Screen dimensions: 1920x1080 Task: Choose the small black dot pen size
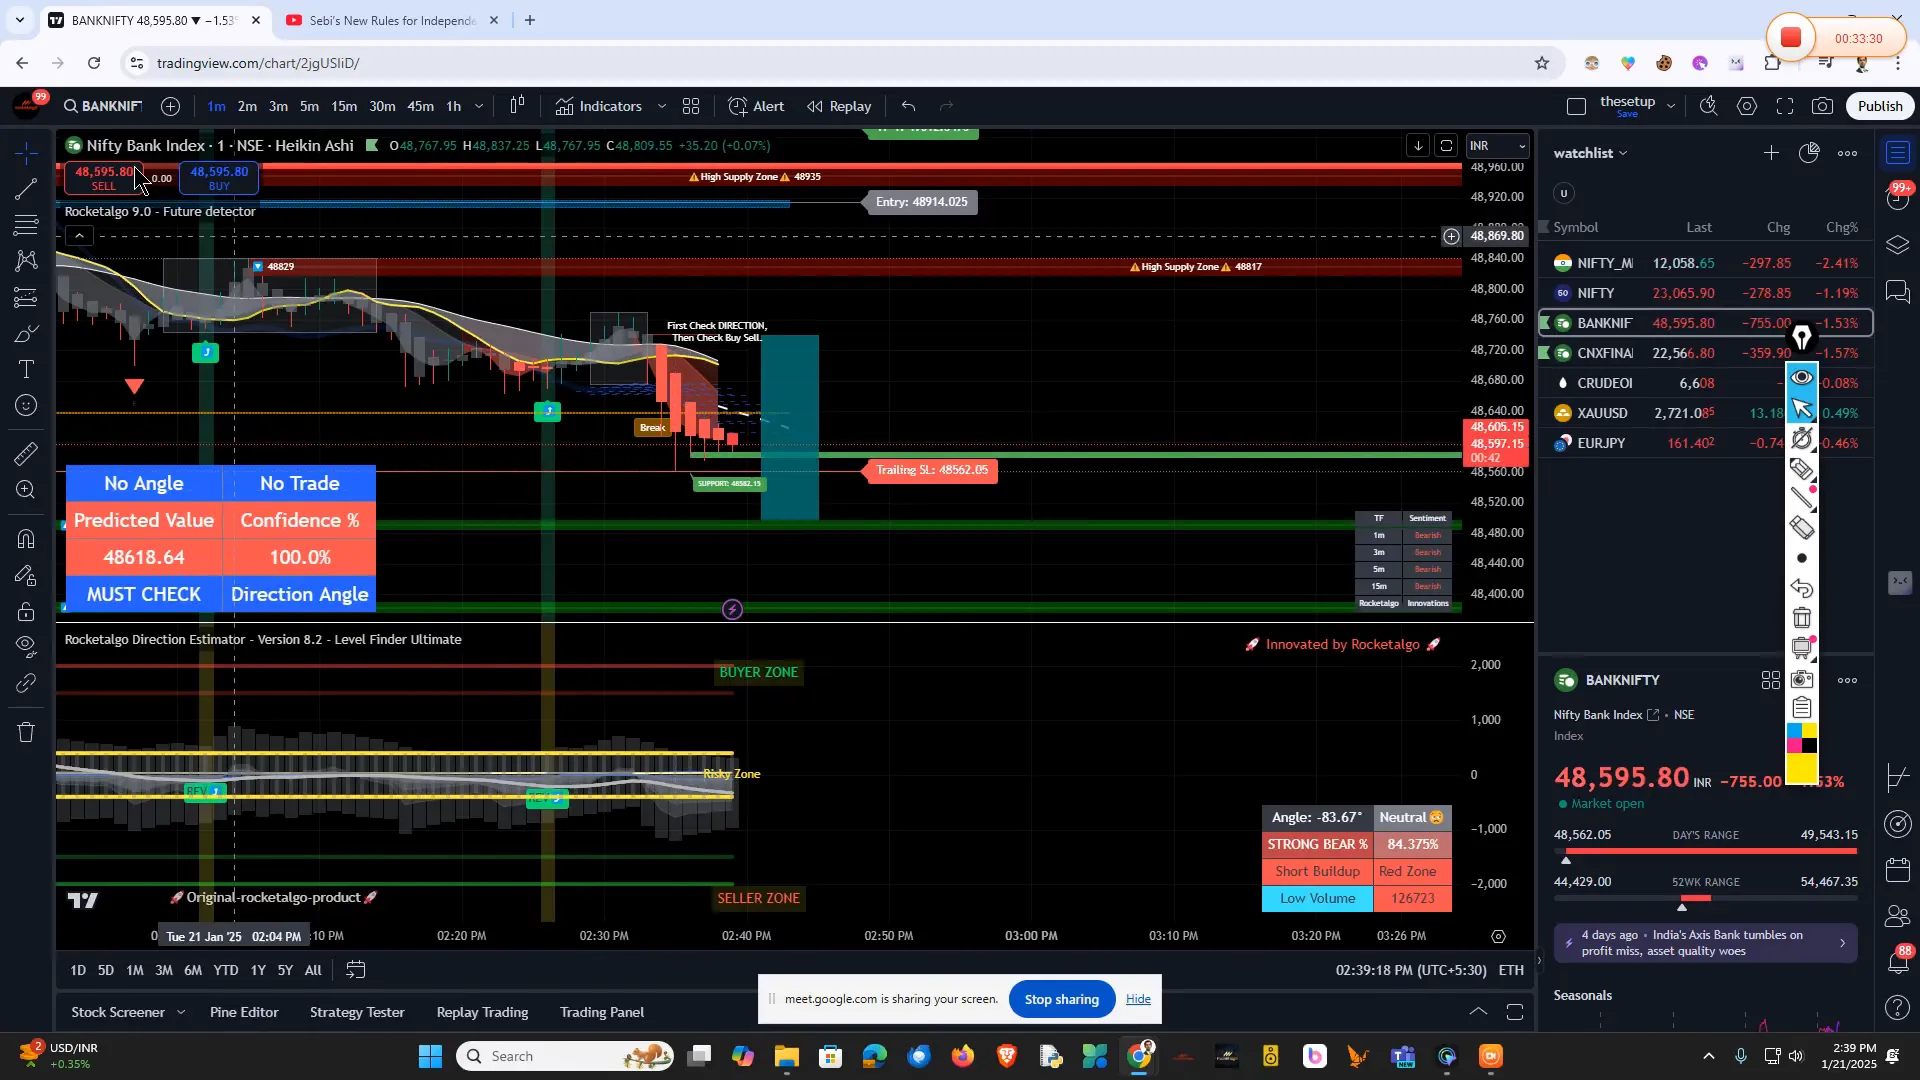pyautogui.click(x=1802, y=558)
